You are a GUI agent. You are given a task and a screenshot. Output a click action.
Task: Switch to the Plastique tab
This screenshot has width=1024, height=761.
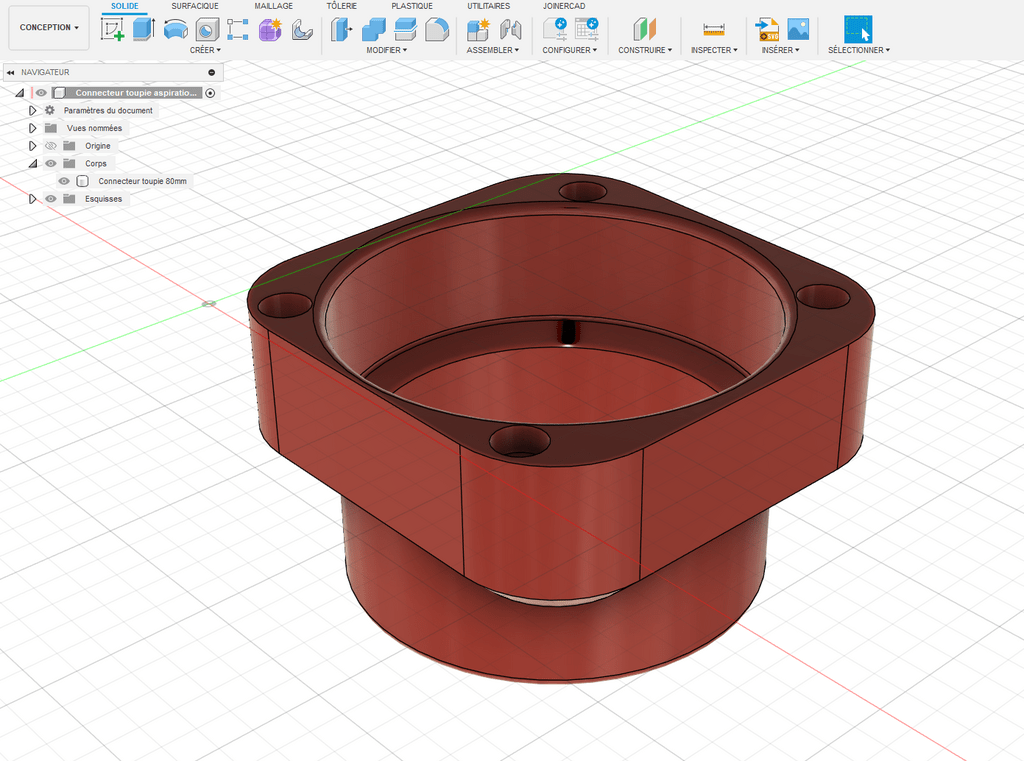click(x=412, y=6)
